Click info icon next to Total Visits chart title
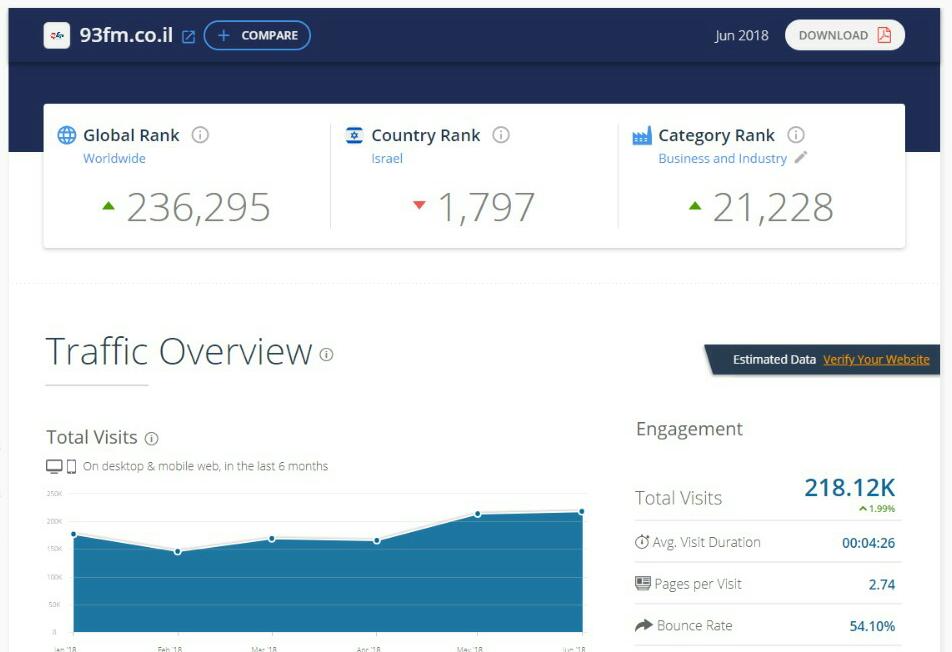 click(152, 438)
